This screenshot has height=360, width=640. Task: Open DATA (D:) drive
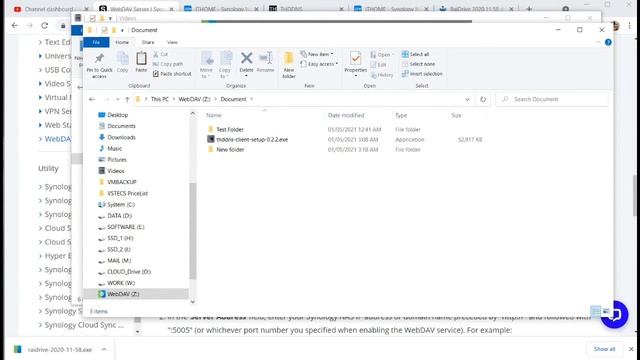(x=119, y=216)
